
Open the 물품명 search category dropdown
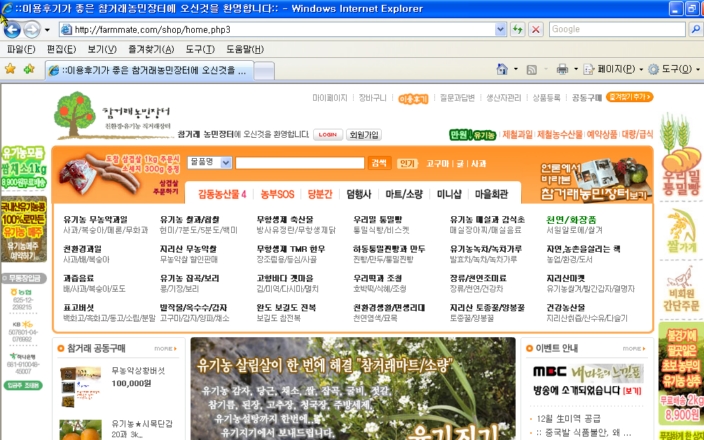click(209, 162)
